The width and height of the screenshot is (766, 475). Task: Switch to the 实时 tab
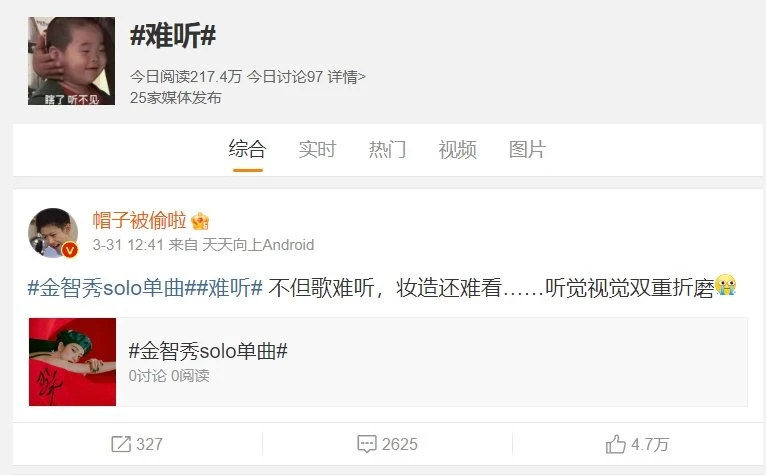pos(317,149)
